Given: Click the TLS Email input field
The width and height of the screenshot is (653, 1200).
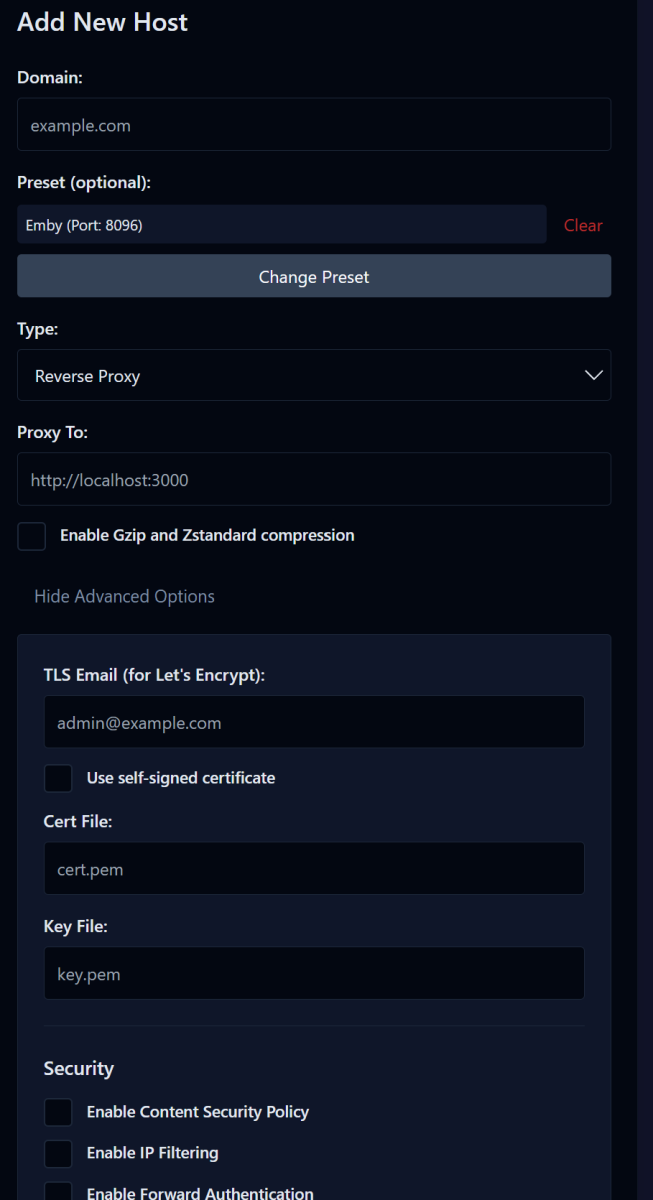Looking at the screenshot, I should click(x=314, y=722).
